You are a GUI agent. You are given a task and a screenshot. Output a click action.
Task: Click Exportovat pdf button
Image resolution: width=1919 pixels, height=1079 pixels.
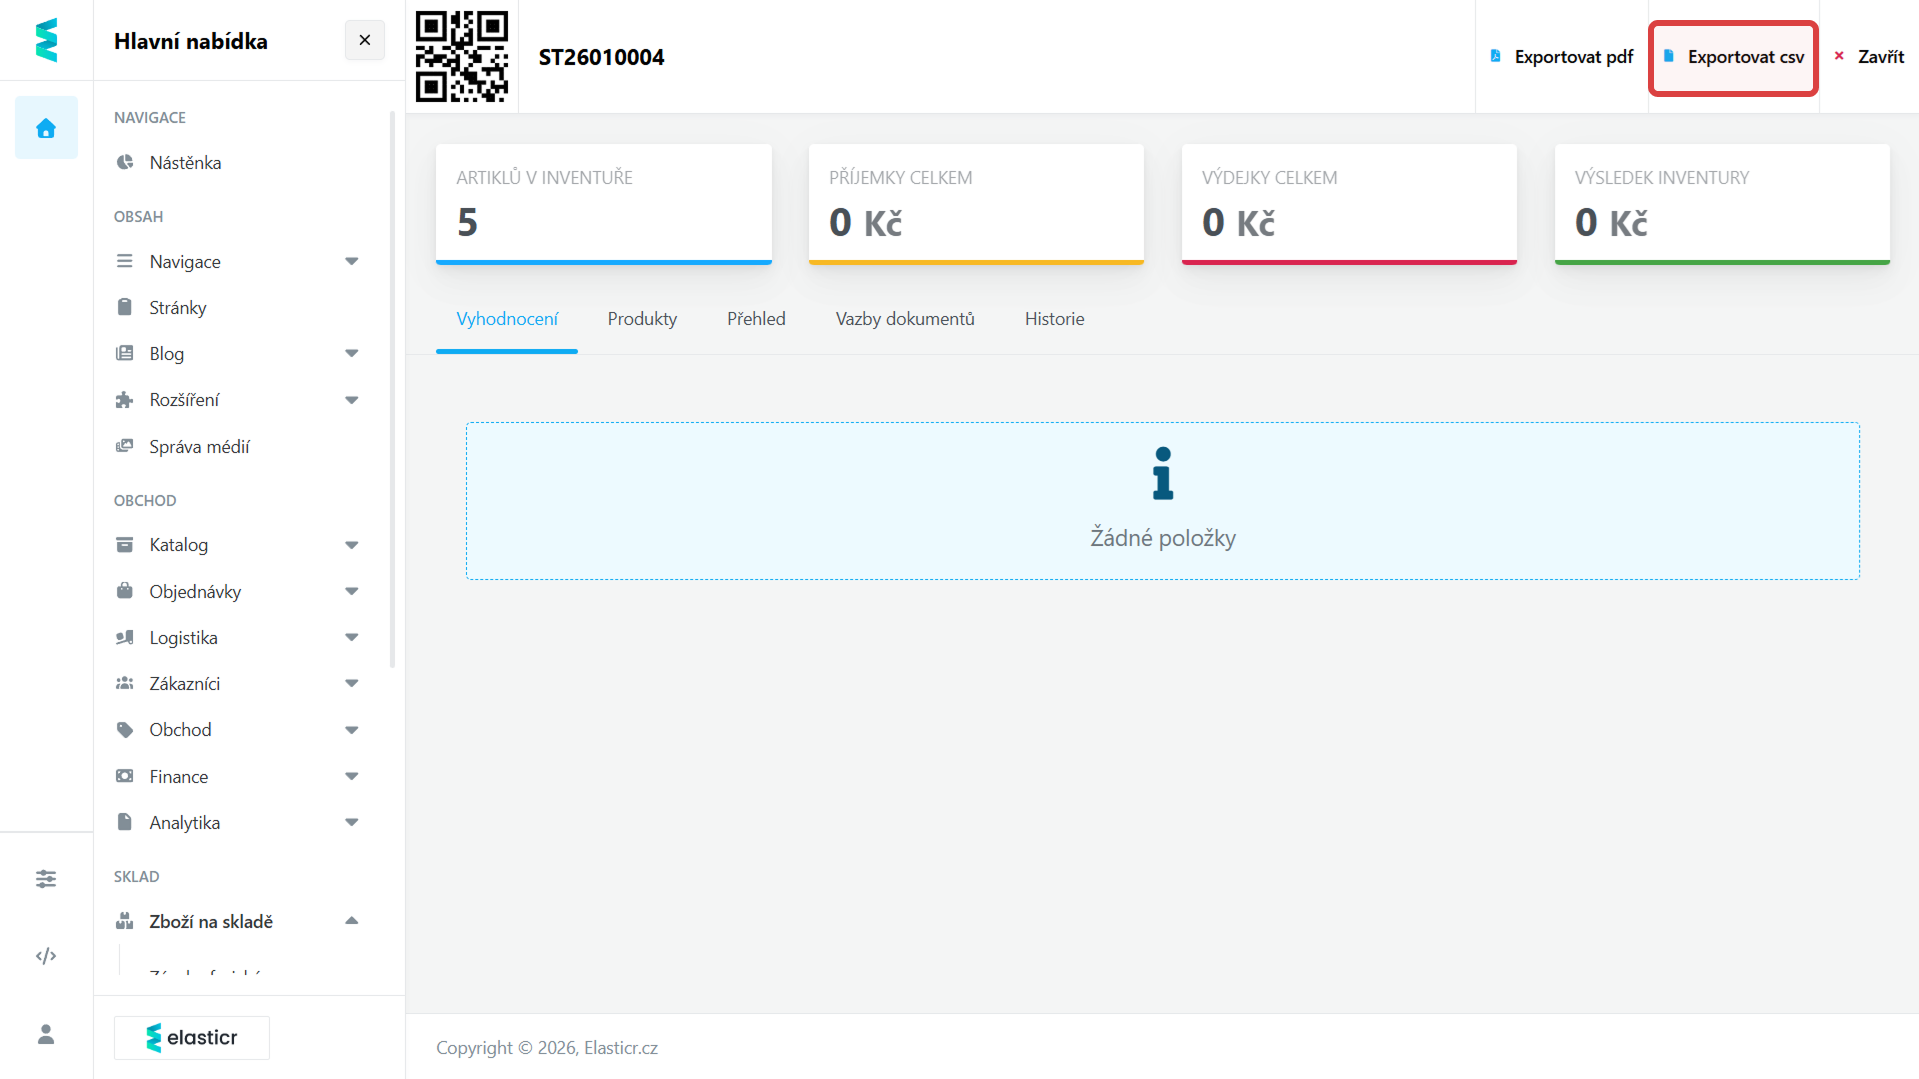click(1561, 57)
